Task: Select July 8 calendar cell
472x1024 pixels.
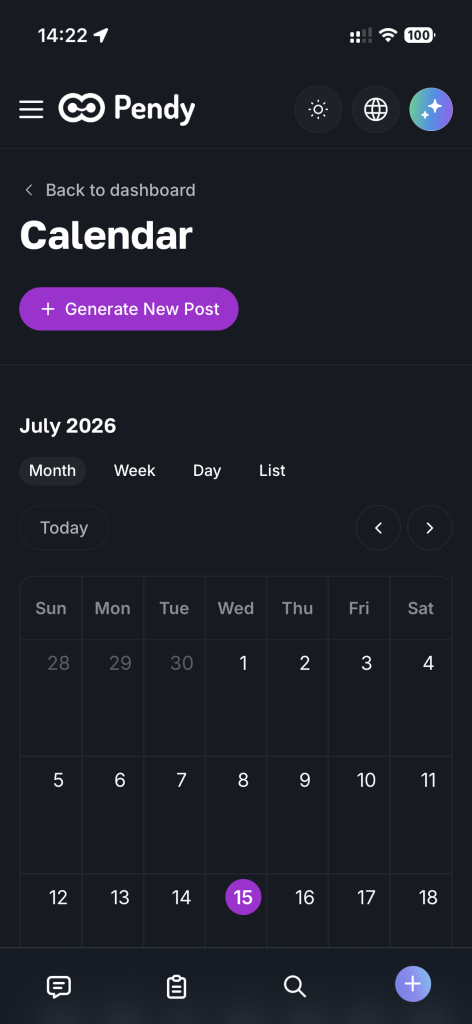Action: click(x=236, y=815)
